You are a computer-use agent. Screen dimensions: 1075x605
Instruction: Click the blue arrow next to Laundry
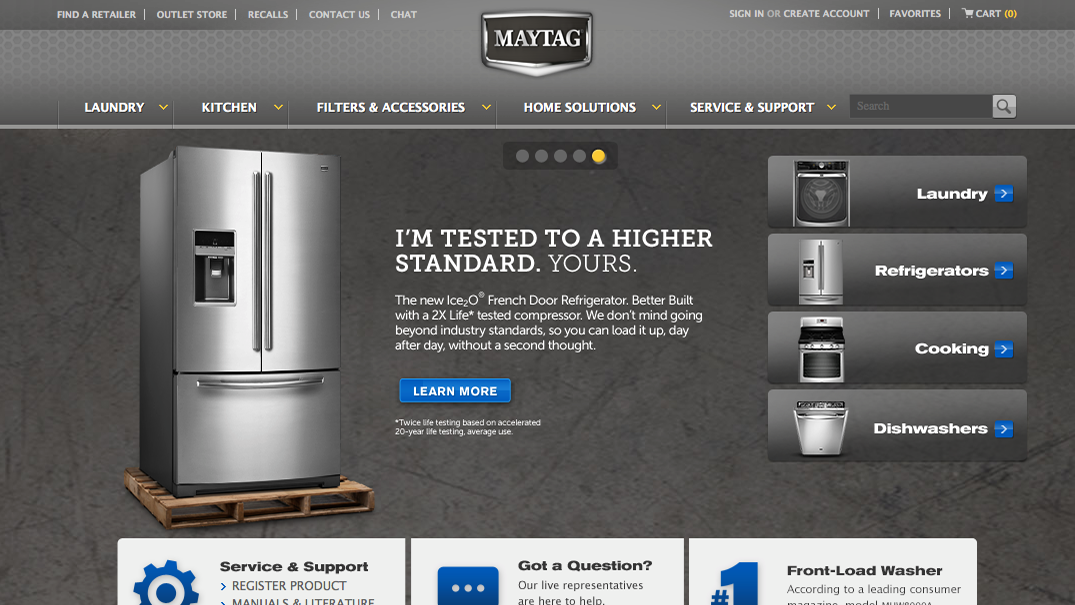[1004, 193]
